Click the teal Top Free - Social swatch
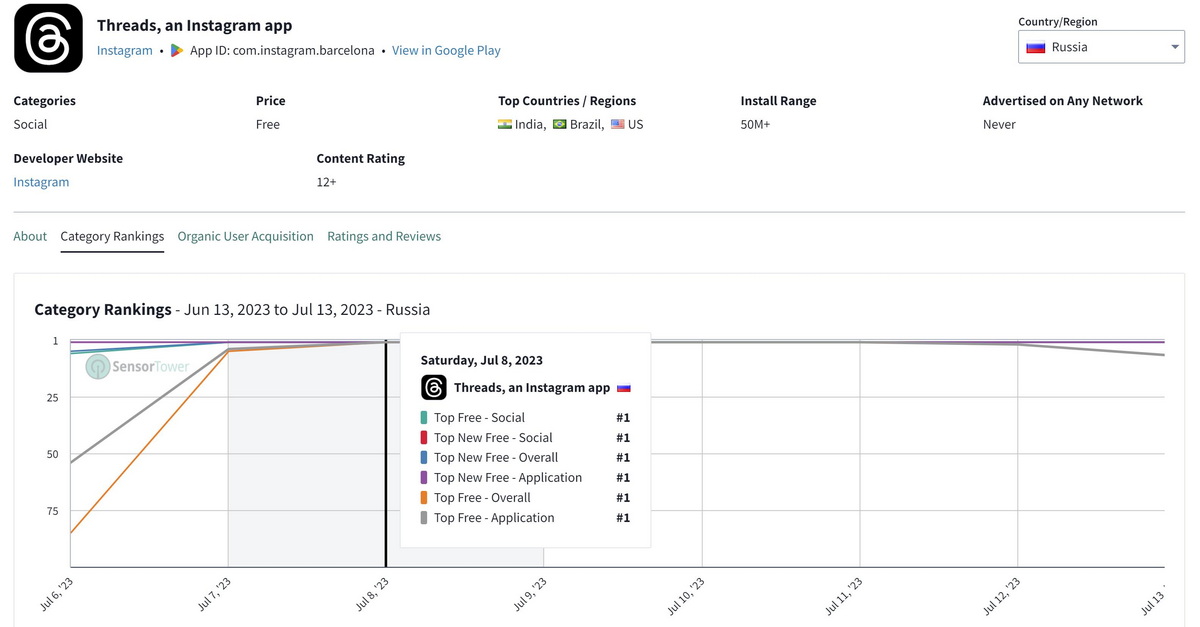 tap(425, 418)
